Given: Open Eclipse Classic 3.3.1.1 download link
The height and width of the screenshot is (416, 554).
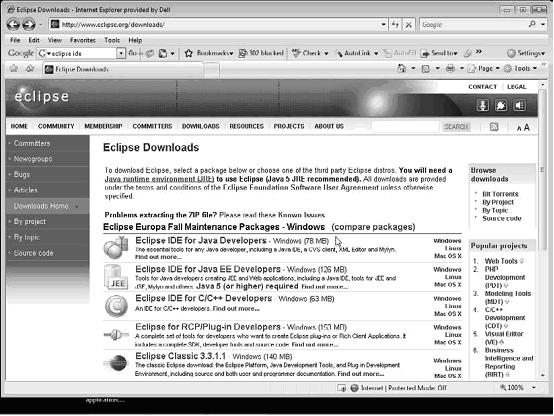Looking at the screenshot, I should pos(180,356).
